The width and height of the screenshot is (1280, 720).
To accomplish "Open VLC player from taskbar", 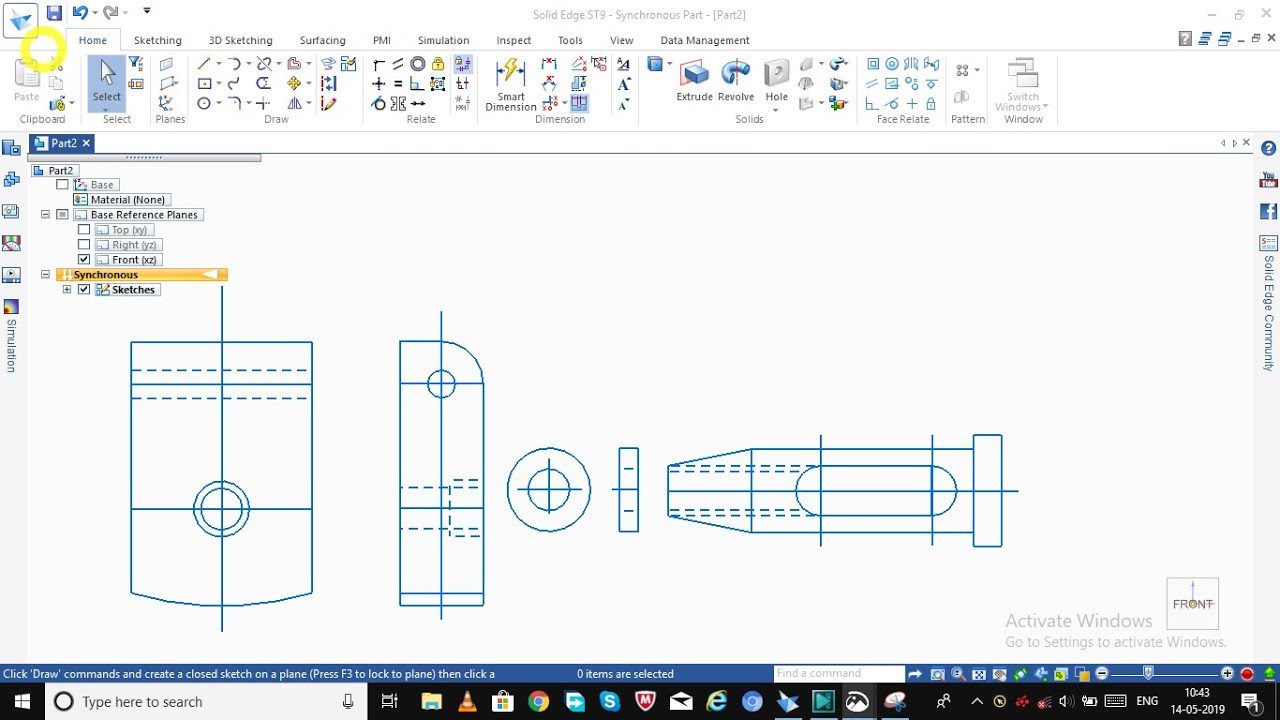I will [x=467, y=702].
